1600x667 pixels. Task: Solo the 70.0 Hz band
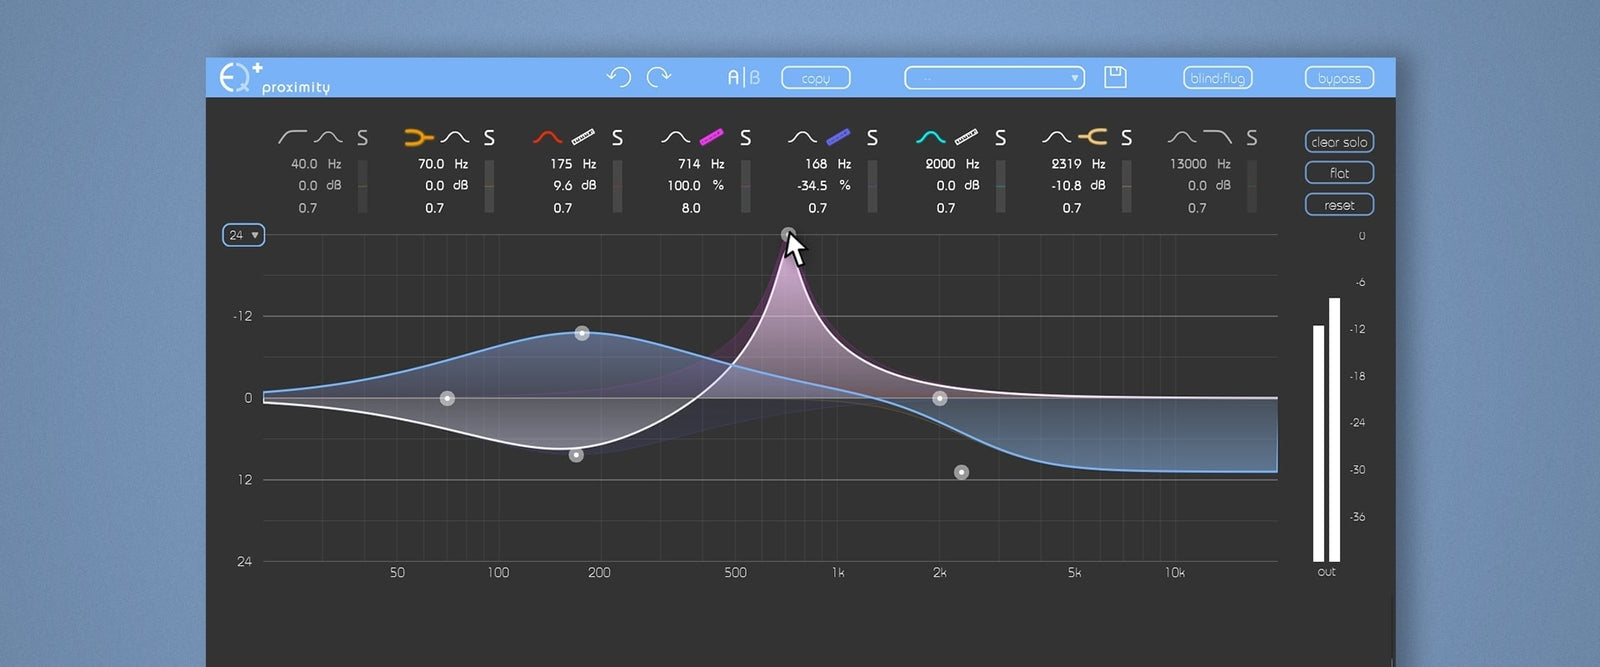[x=489, y=138]
